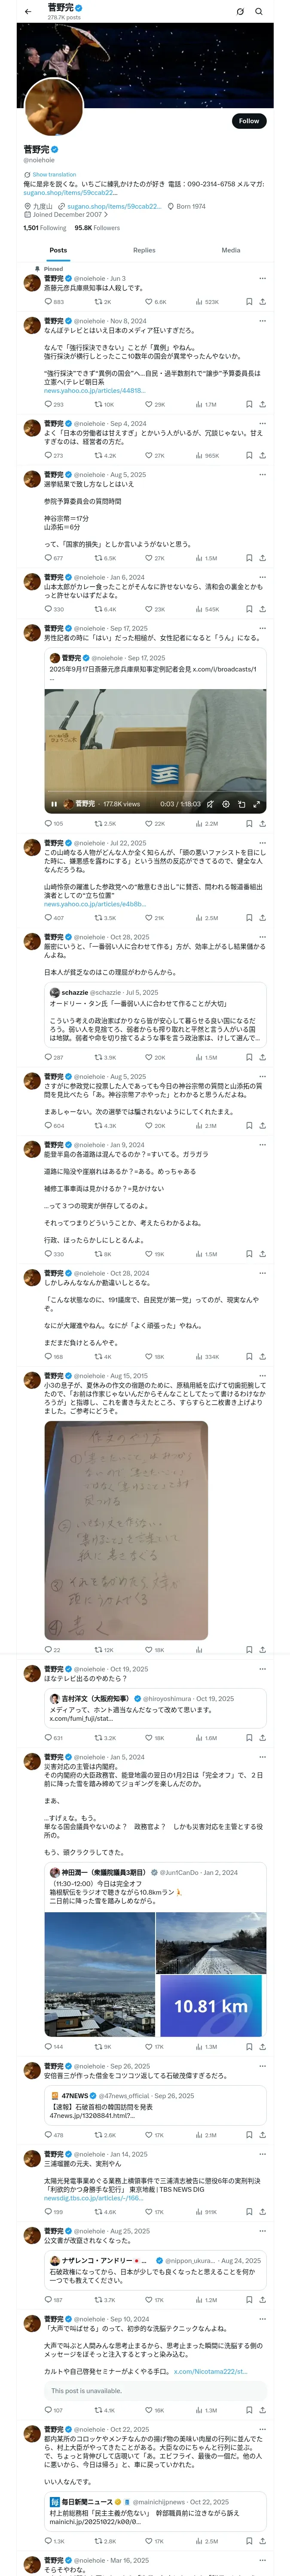
Task: Click the share icon on the pinned post
Action: pyautogui.click(x=262, y=301)
